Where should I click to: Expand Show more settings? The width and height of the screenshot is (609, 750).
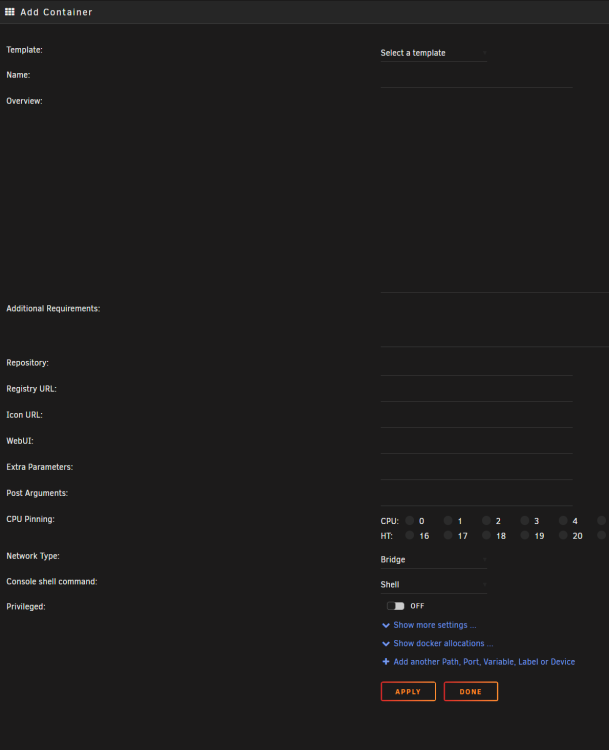point(434,625)
